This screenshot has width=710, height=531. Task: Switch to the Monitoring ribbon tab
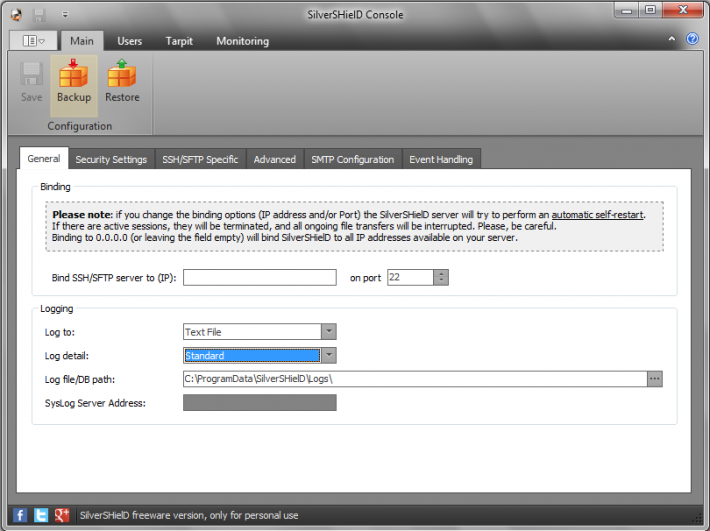click(242, 41)
